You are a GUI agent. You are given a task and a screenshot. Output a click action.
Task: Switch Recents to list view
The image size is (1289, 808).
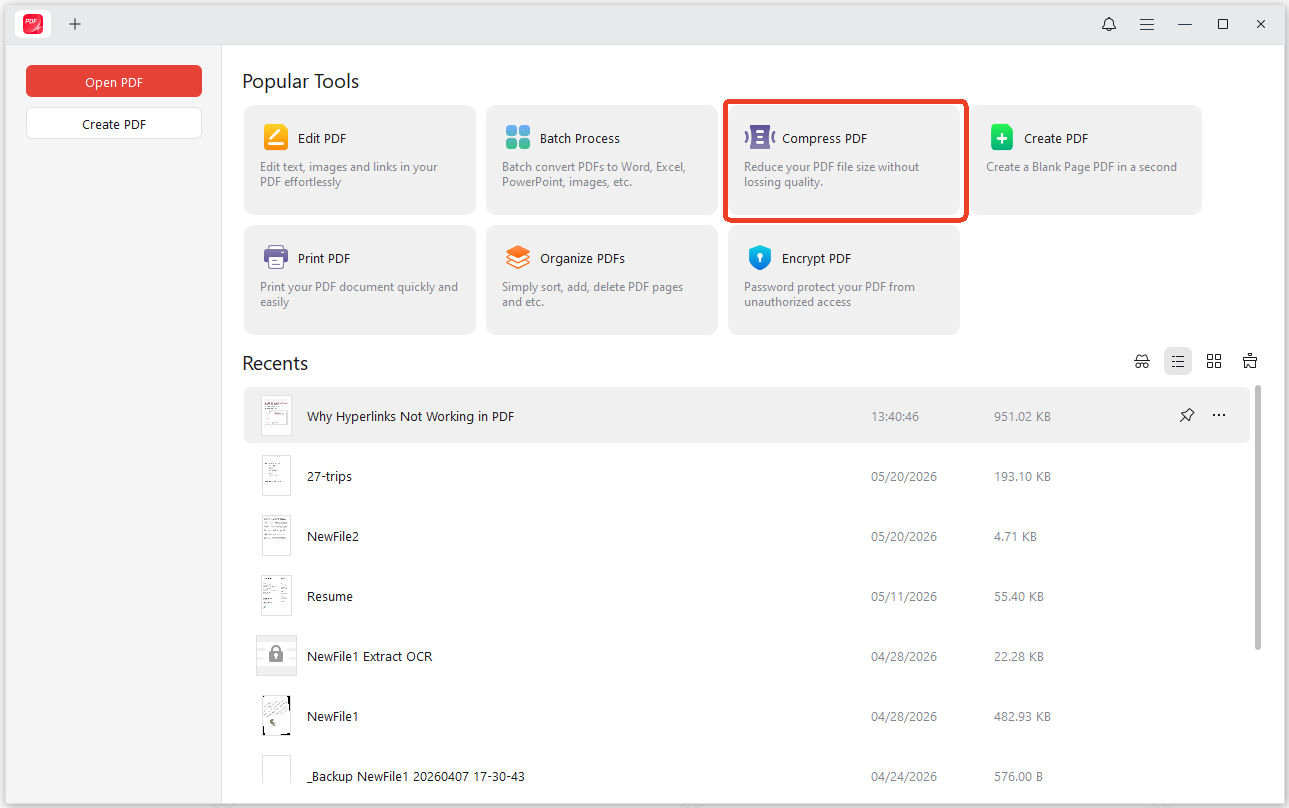pos(1178,362)
